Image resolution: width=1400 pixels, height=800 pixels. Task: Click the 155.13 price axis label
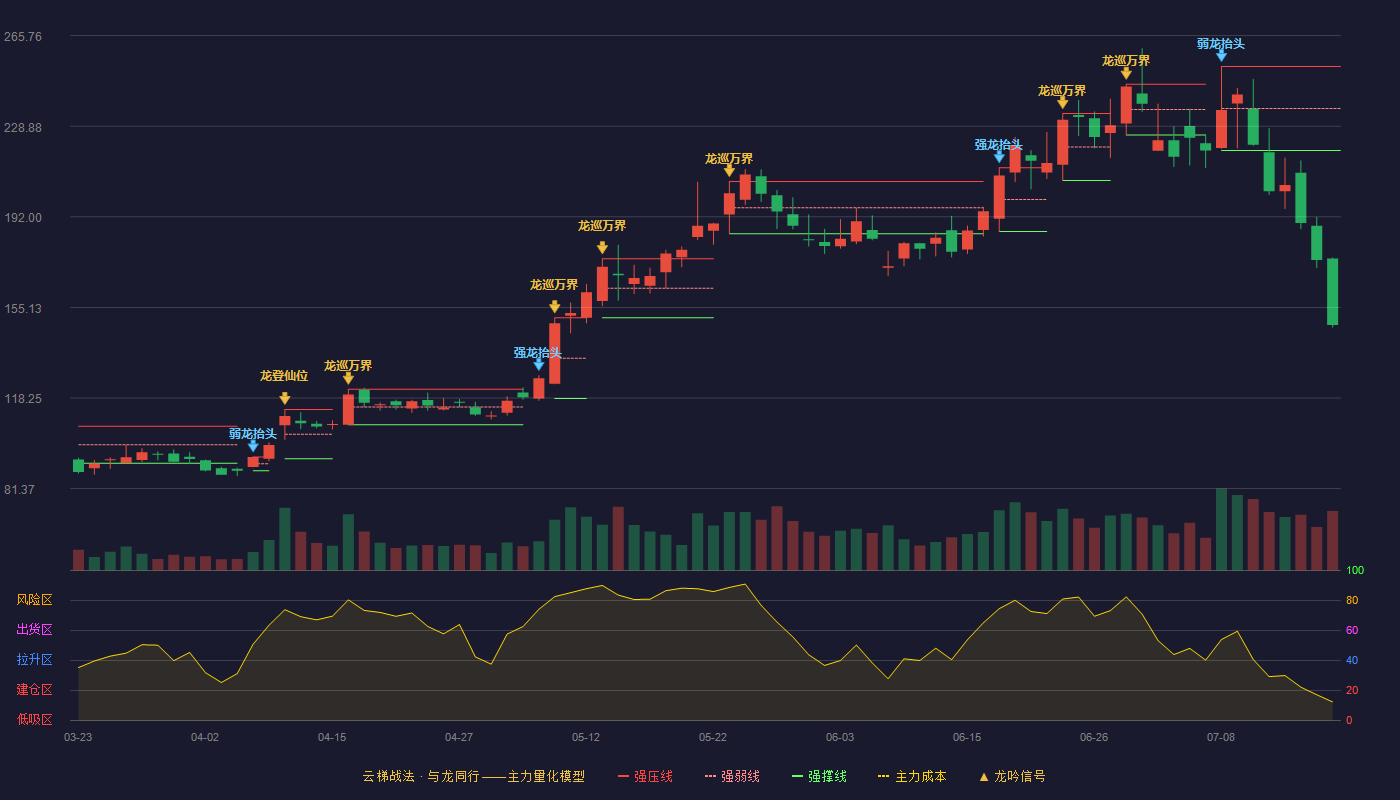pyautogui.click(x=23, y=309)
